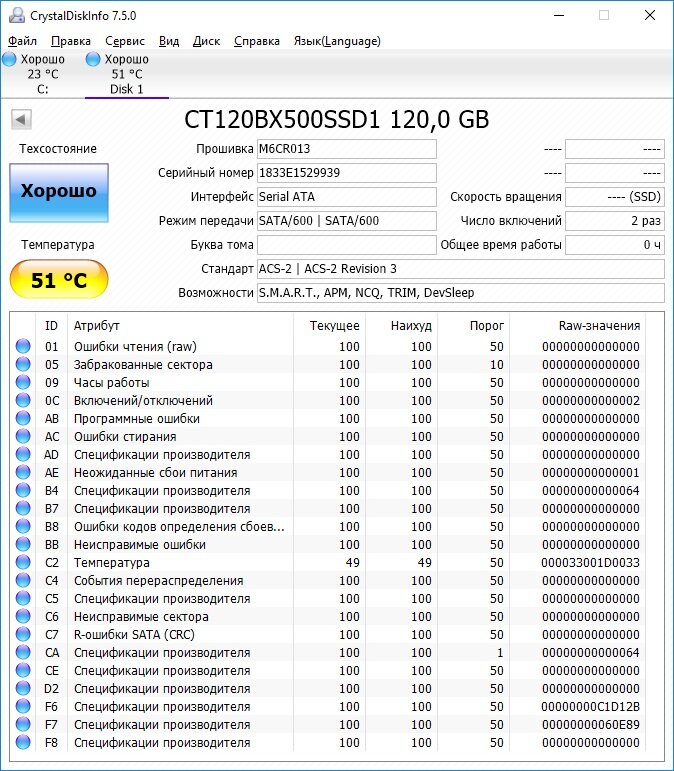This screenshot has height=771, width=674.
Task: Click the empty Буква тома field
Action: pyautogui.click(x=347, y=245)
